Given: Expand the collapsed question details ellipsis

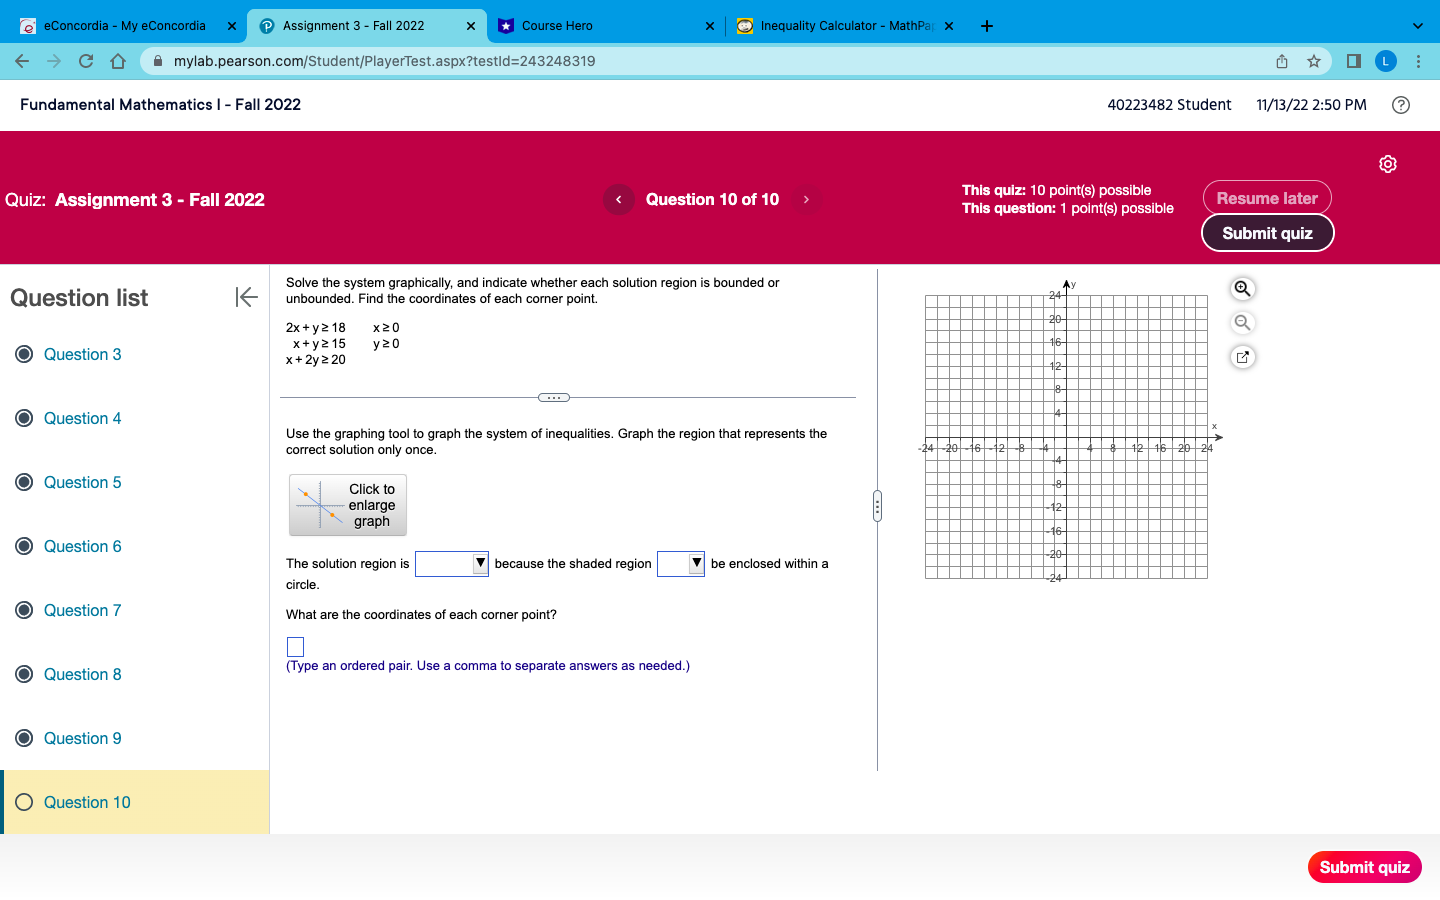Looking at the screenshot, I should [554, 398].
